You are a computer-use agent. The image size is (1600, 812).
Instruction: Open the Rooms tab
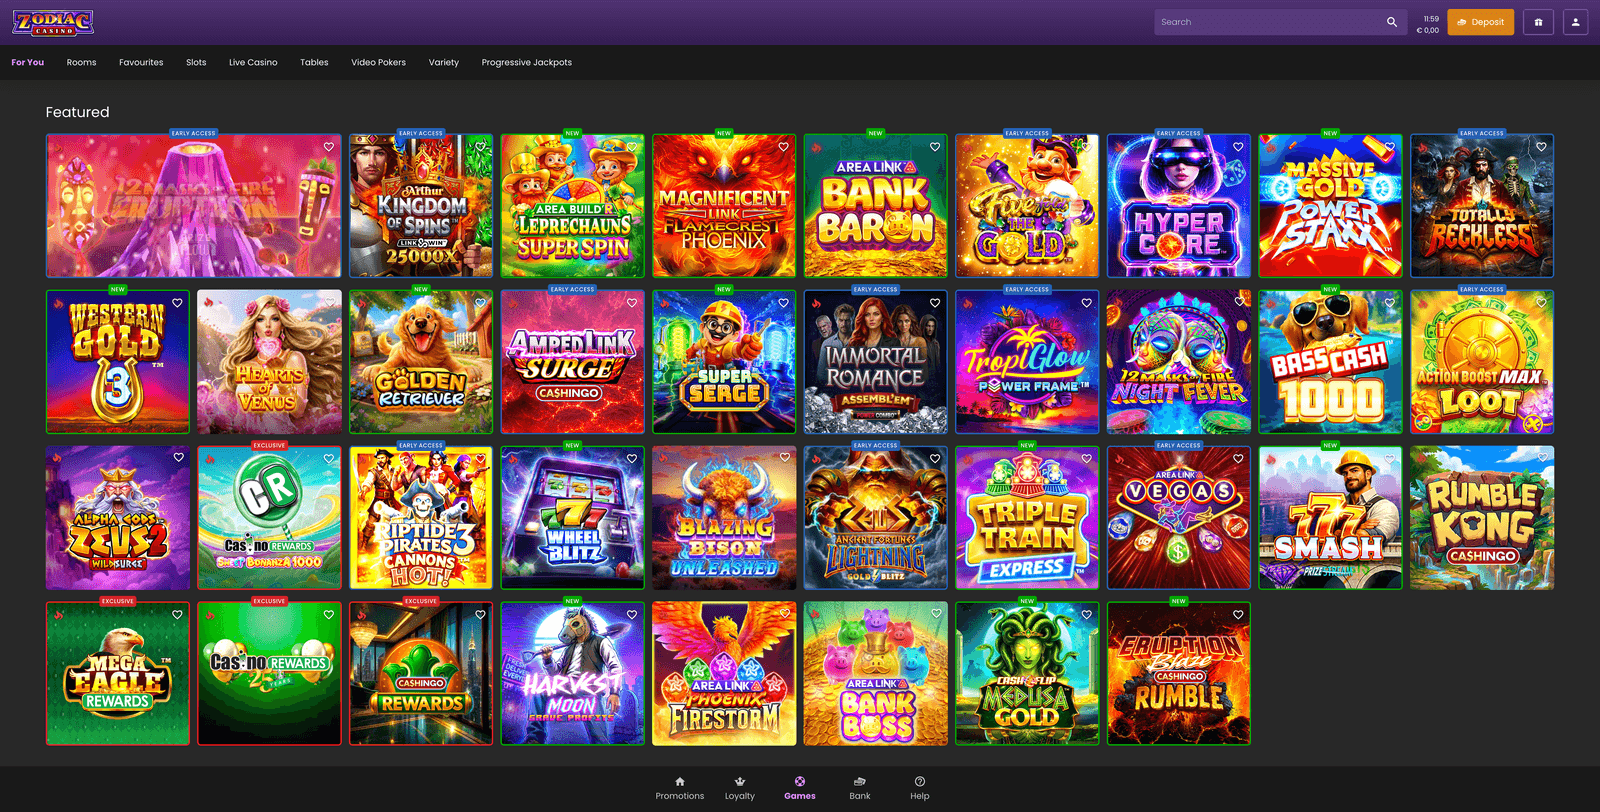point(81,62)
